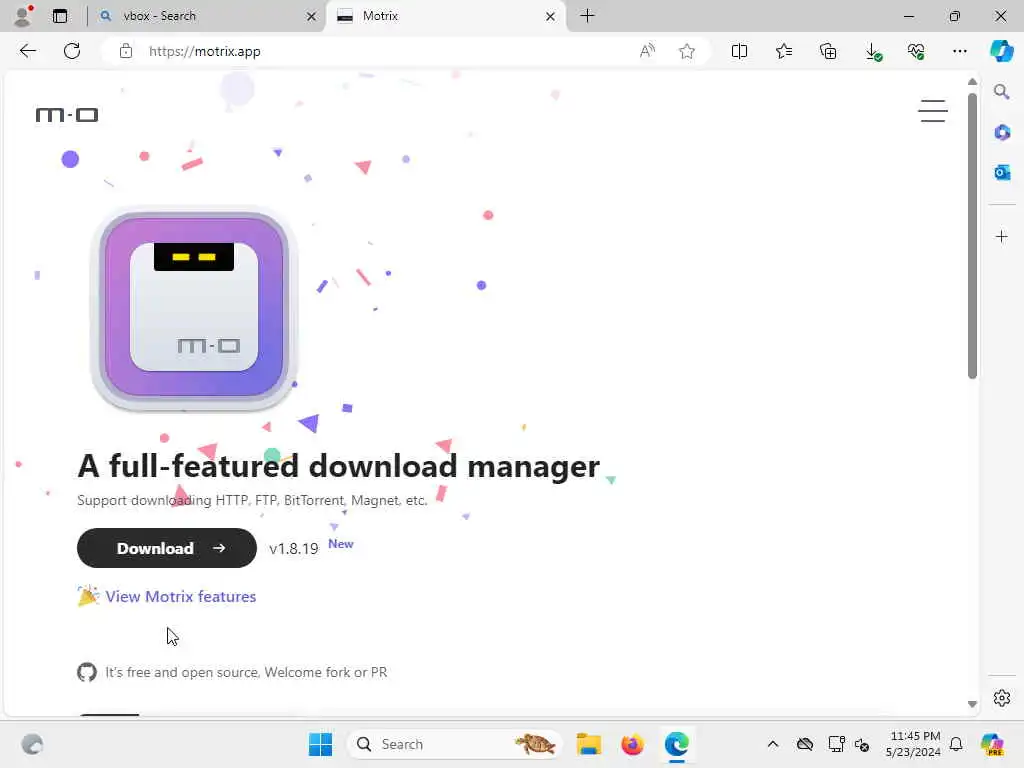This screenshot has height=768, width=1024.
Task: Click the Edge sidebar search icon
Action: pos(1002,91)
